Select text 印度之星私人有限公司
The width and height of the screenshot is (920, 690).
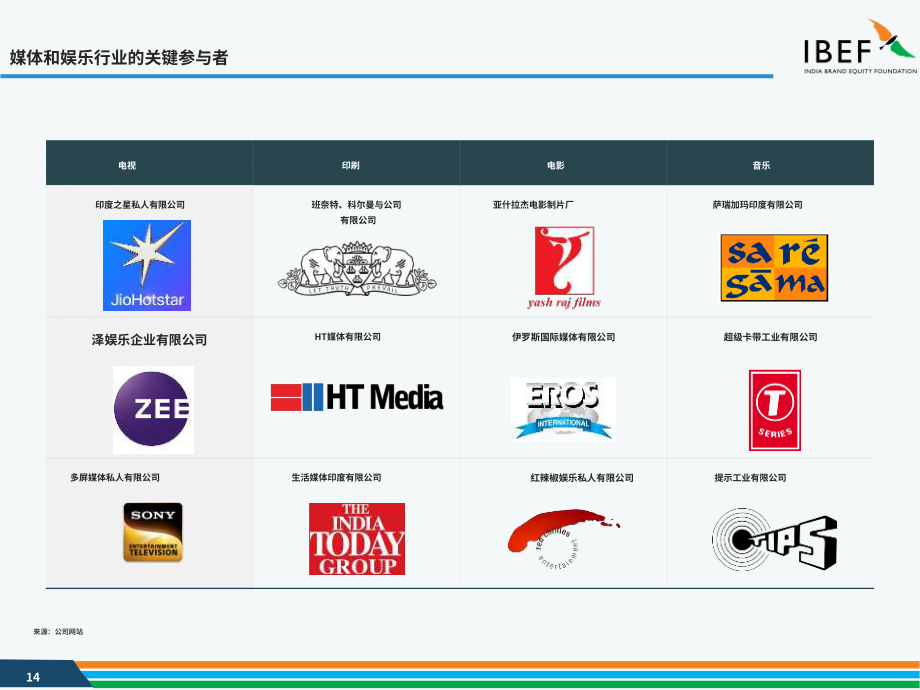[140, 205]
